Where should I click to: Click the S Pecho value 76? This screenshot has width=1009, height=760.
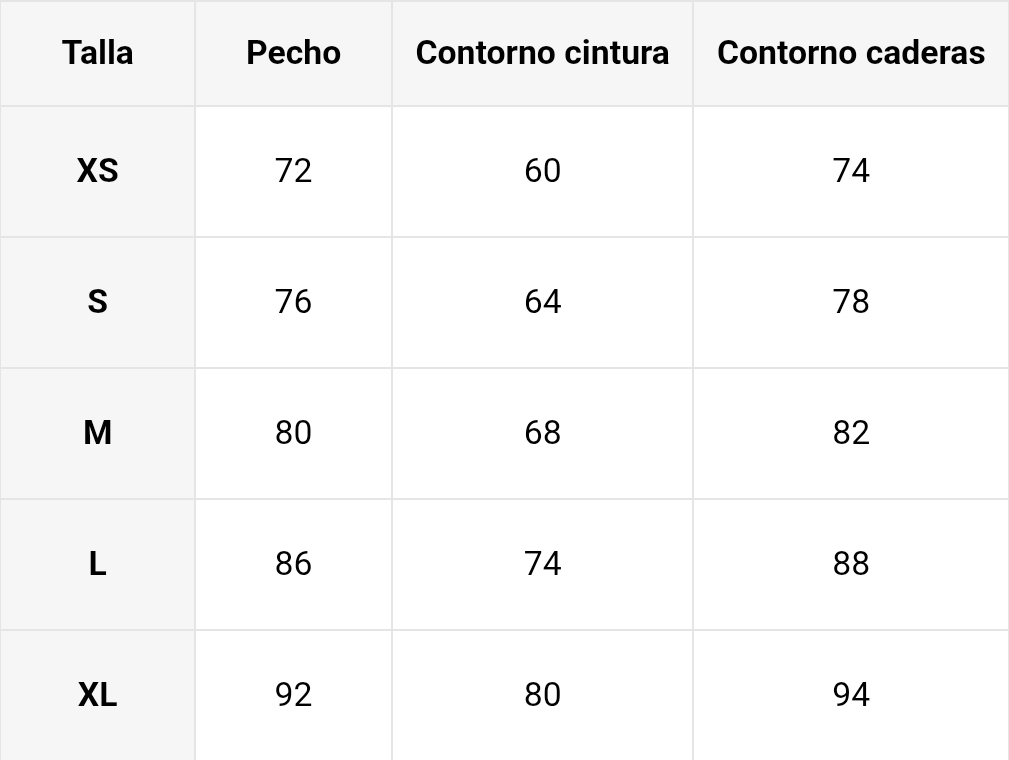(x=293, y=302)
